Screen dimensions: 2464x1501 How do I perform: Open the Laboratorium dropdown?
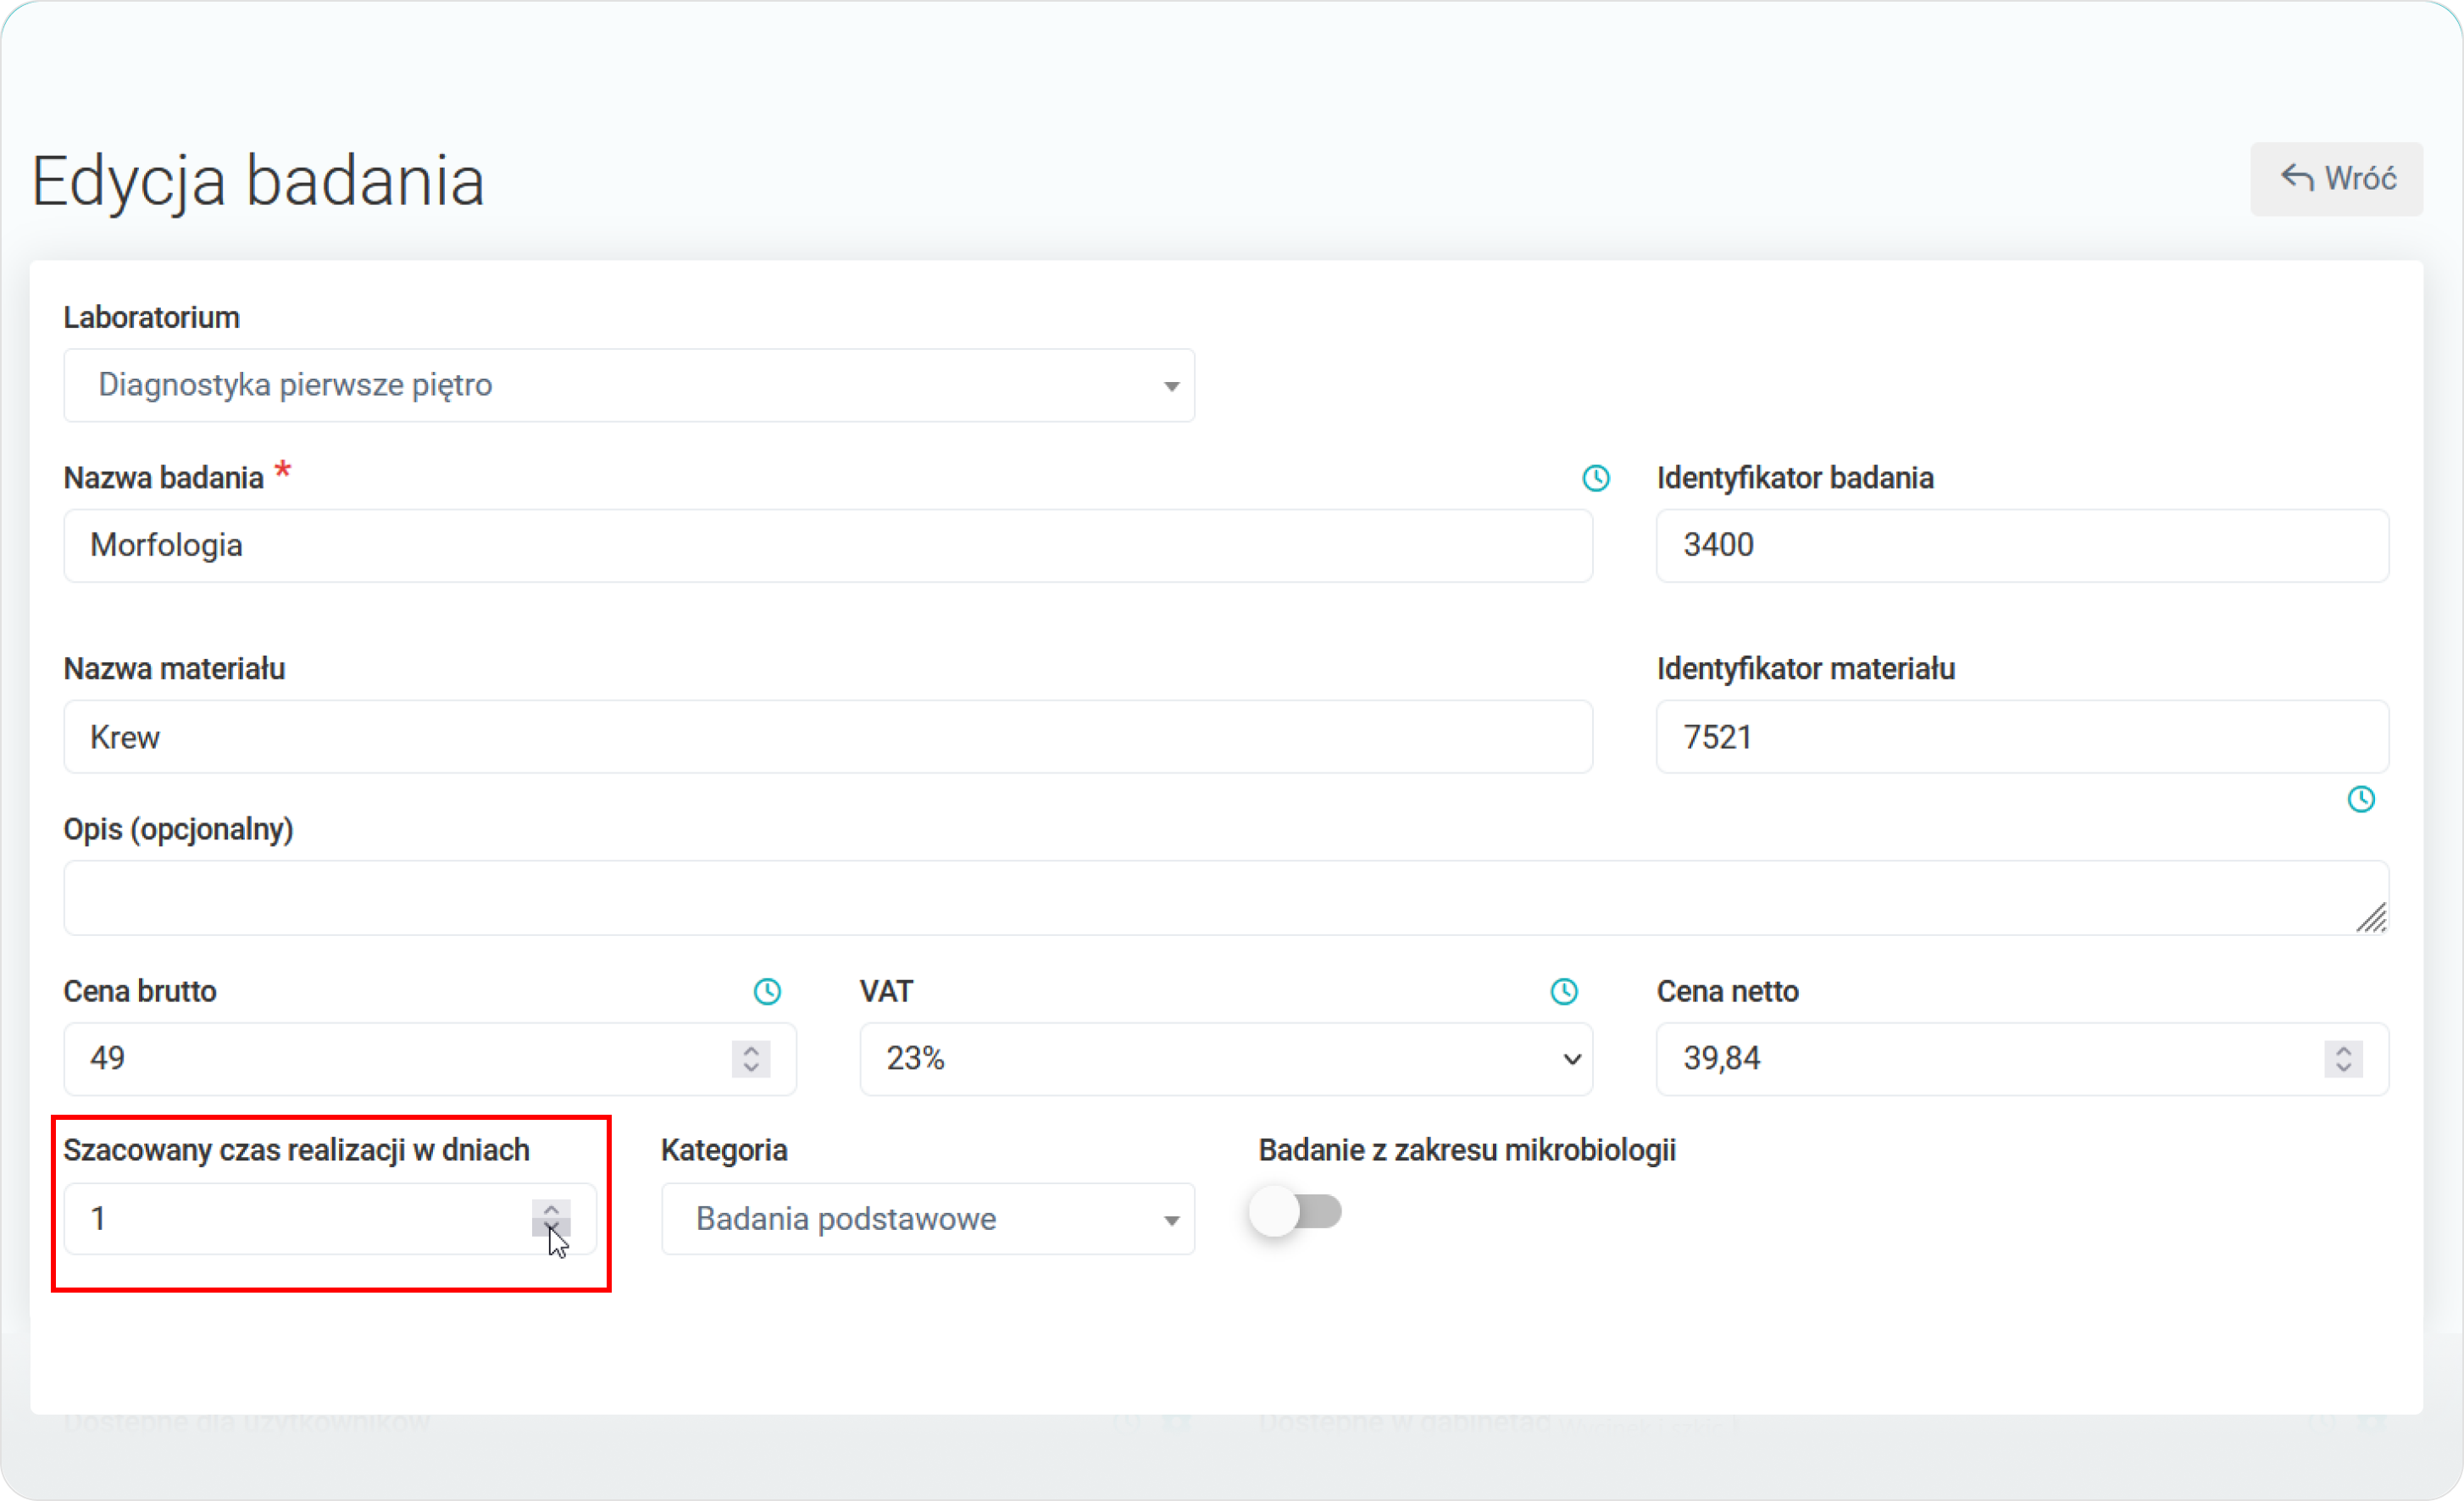coord(629,385)
